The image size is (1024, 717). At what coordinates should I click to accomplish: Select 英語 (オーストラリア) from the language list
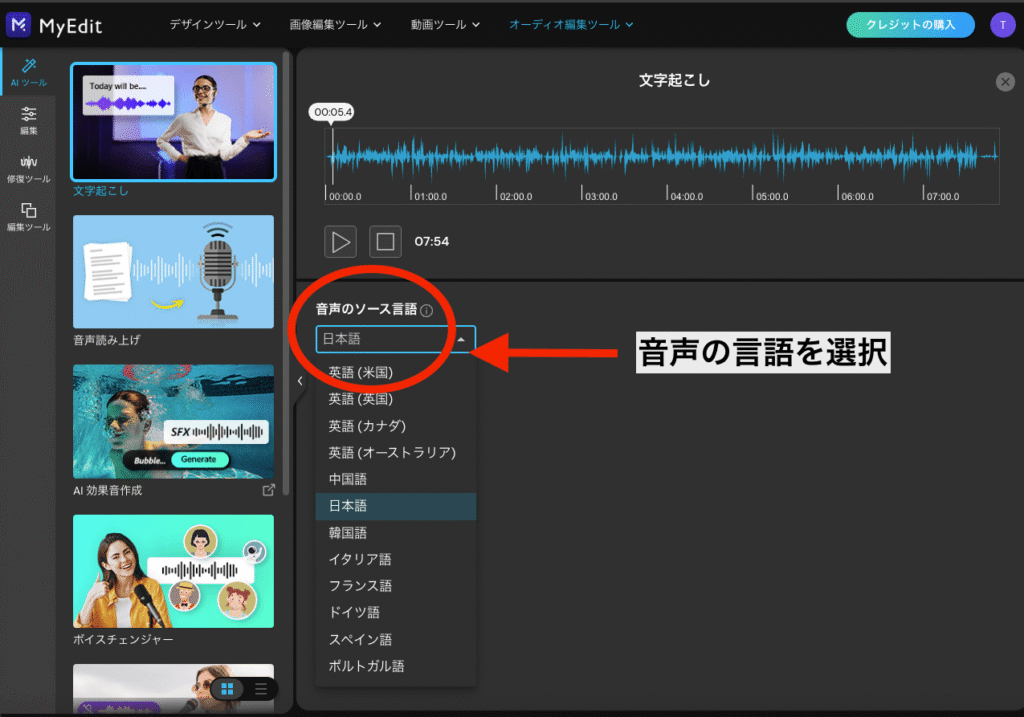coord(396,453)
